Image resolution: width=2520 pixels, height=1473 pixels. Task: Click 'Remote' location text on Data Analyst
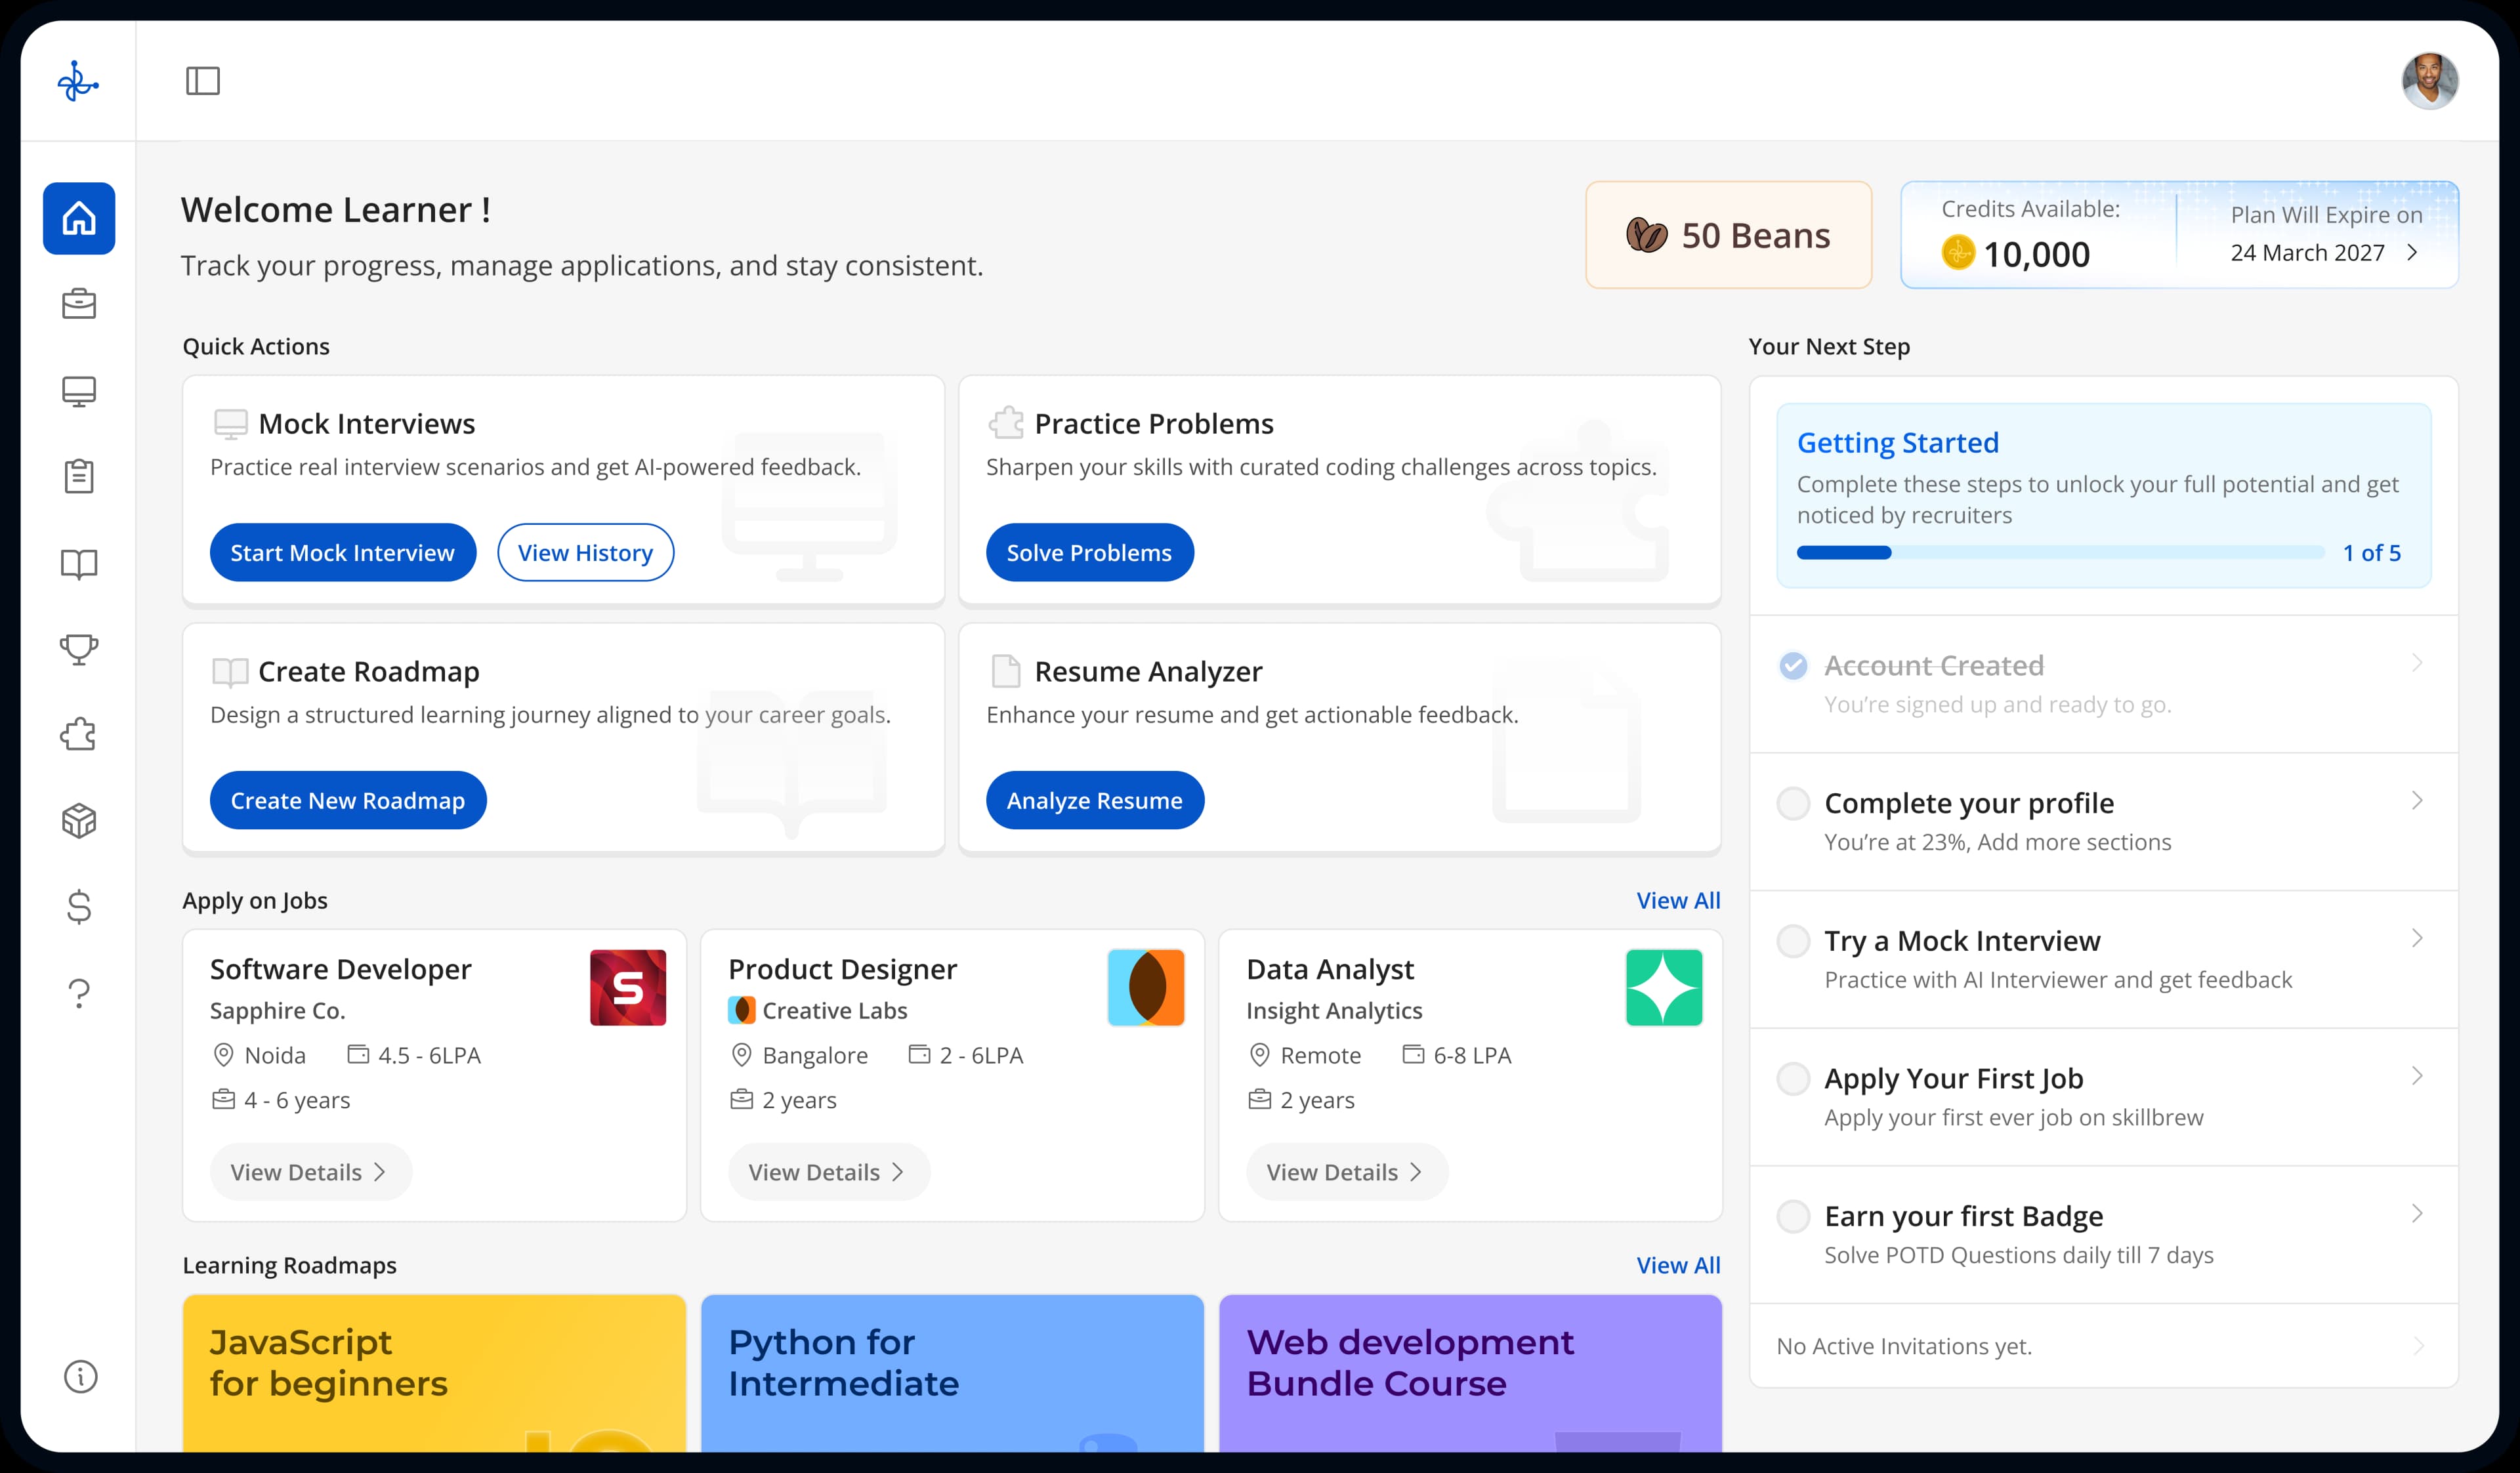(x=1320, y=1055)
